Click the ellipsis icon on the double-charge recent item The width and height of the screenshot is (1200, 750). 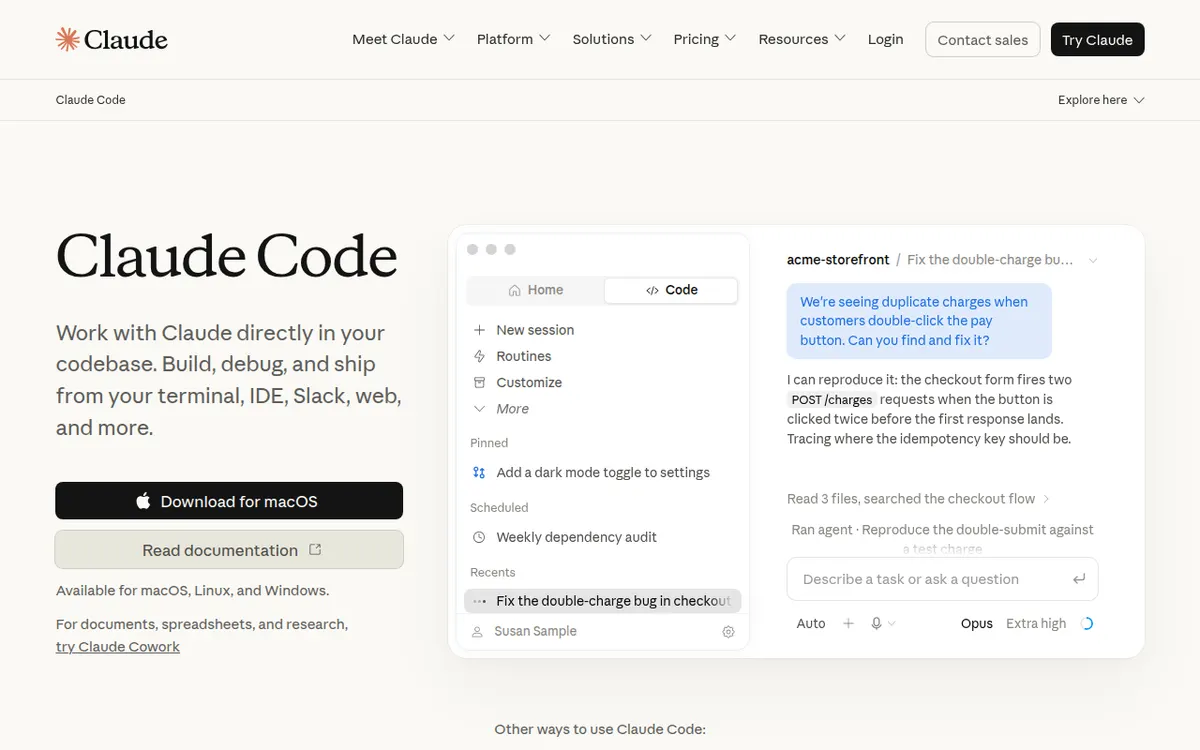[x=479, y=601]
